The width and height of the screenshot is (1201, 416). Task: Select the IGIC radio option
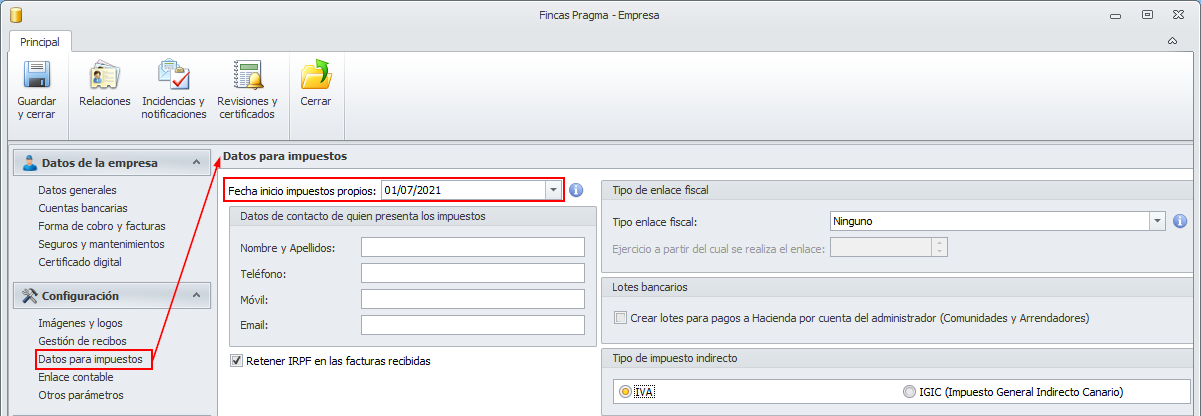pyautogui.click(x=909, y=392)
